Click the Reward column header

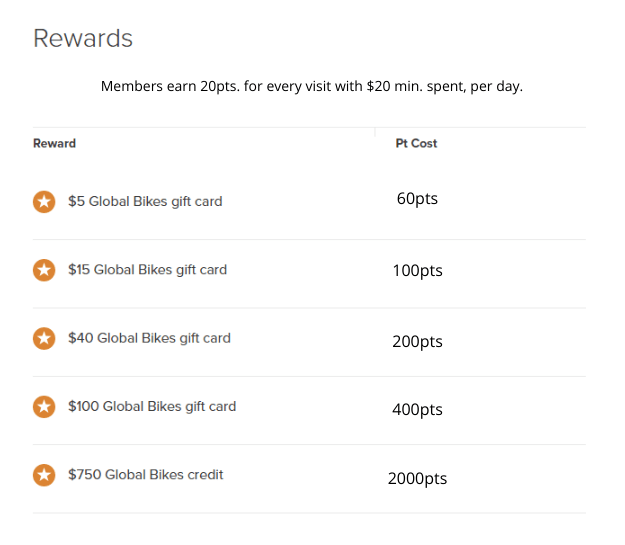[54, 143]
